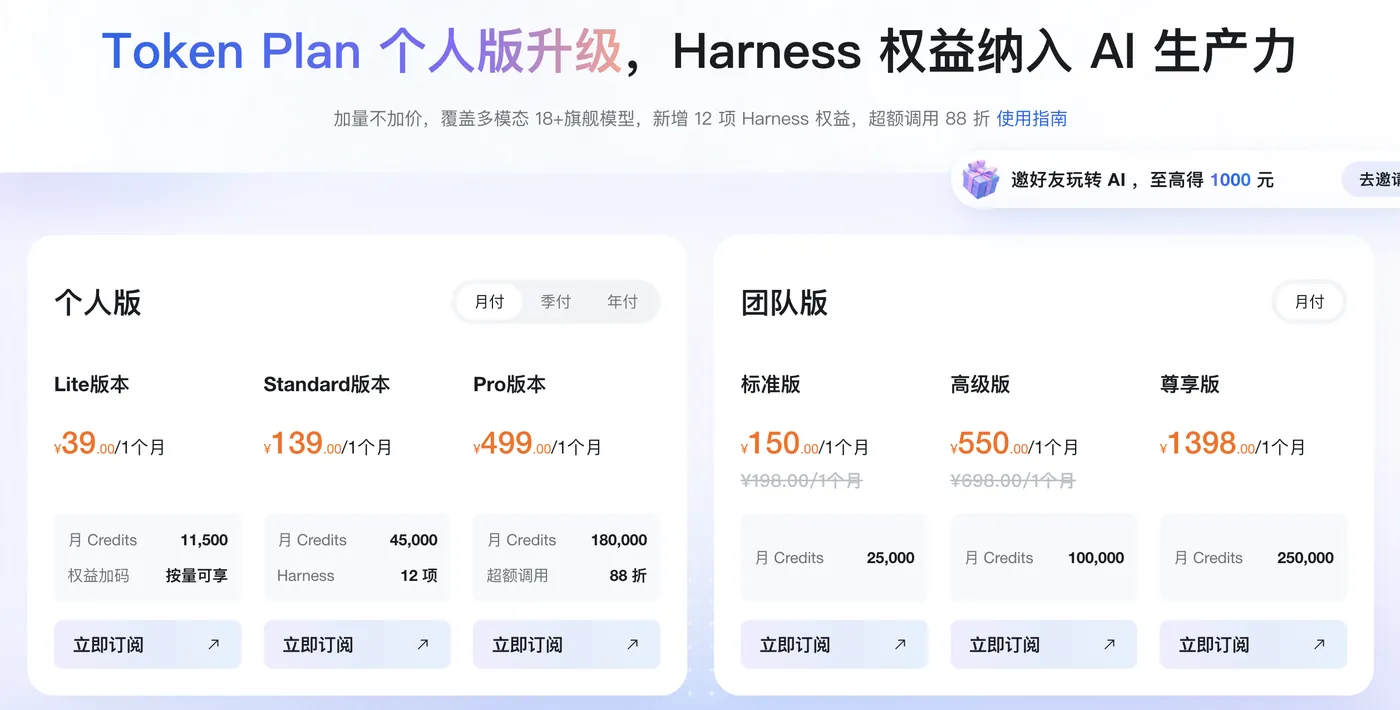1400x710 pixels.
Task: Click the crossed-out ¥698.00 original price
Action: [1012, 481]
